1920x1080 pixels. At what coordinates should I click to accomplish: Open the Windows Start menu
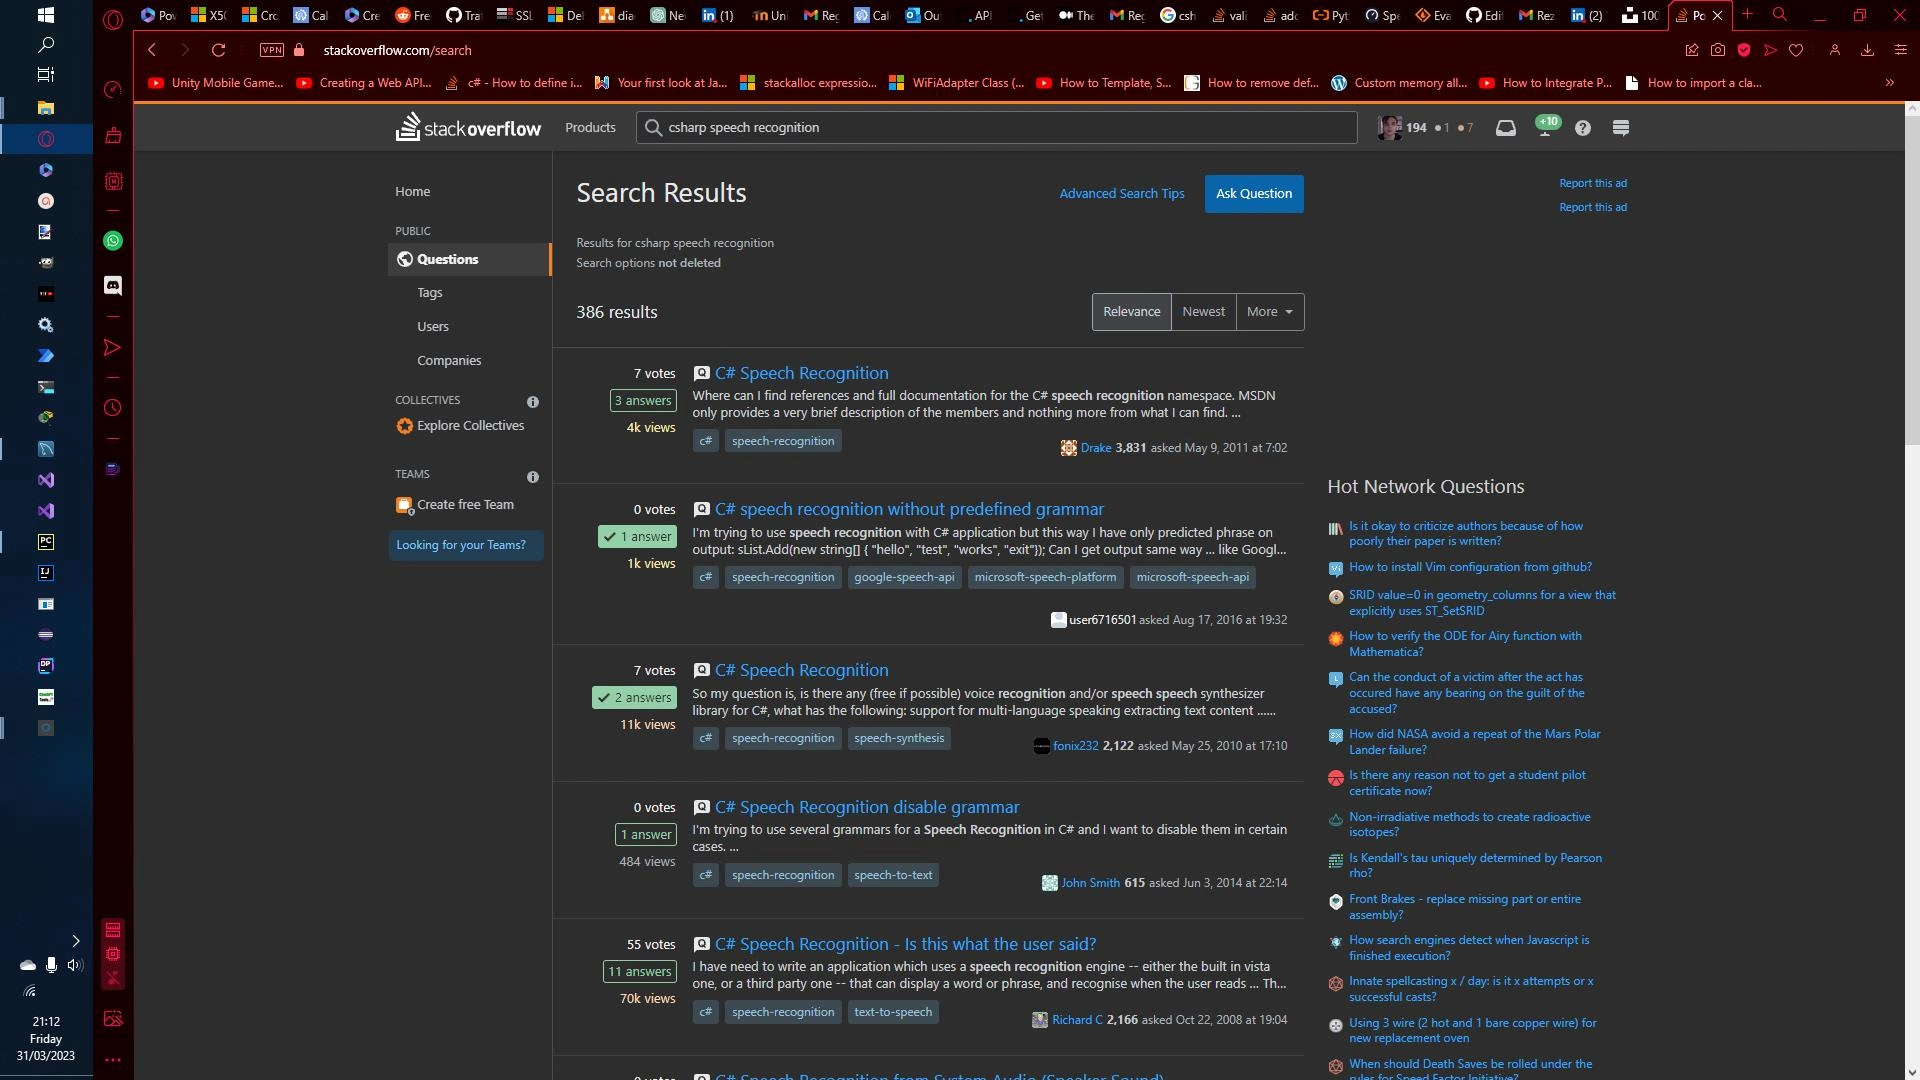45,15
